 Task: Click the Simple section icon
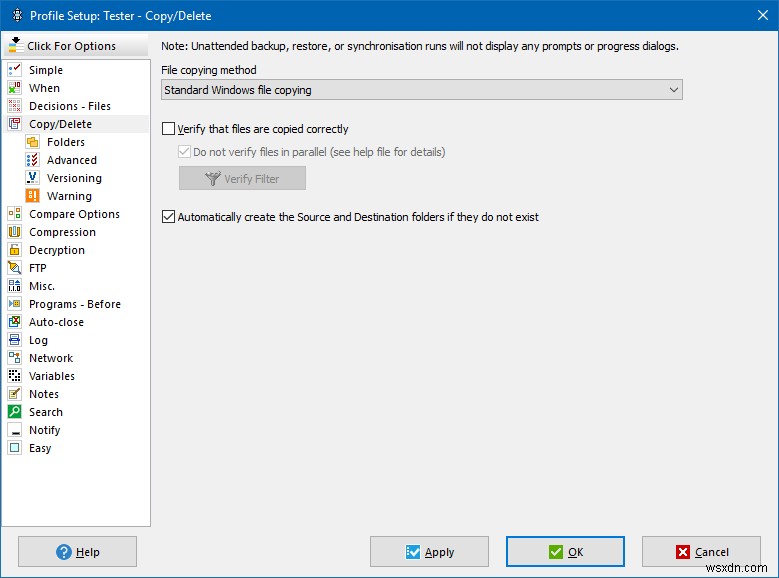[15, 70]
